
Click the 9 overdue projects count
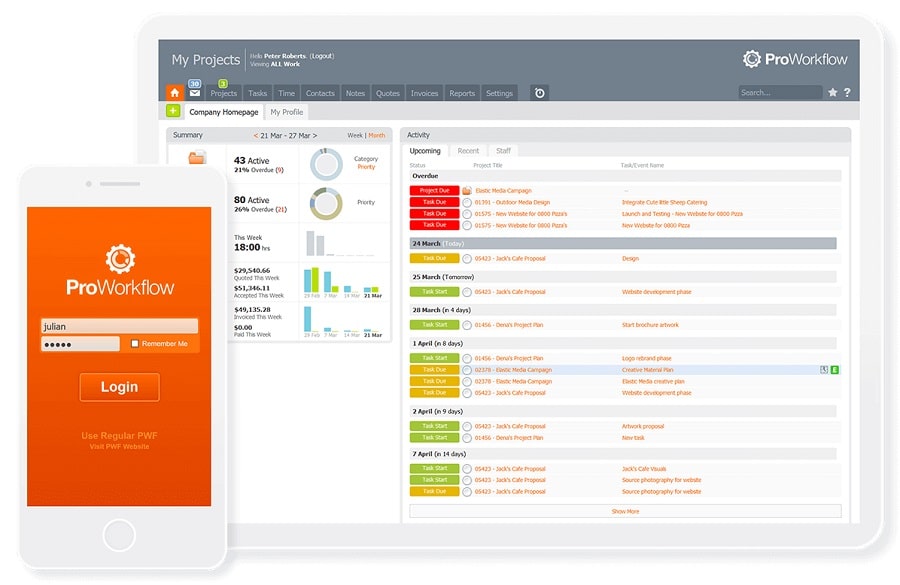point(280,170)
